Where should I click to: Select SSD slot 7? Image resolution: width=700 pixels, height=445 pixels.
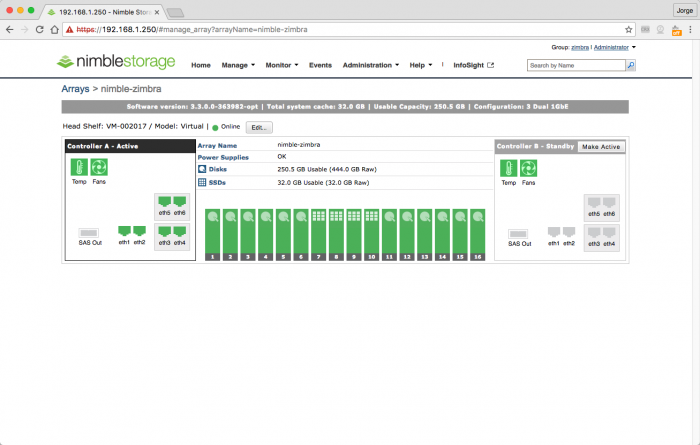[318, 234]
